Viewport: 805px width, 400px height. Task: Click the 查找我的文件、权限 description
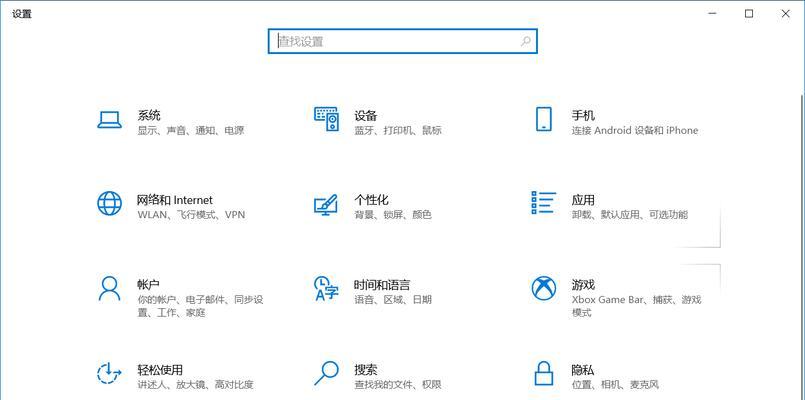397,384
